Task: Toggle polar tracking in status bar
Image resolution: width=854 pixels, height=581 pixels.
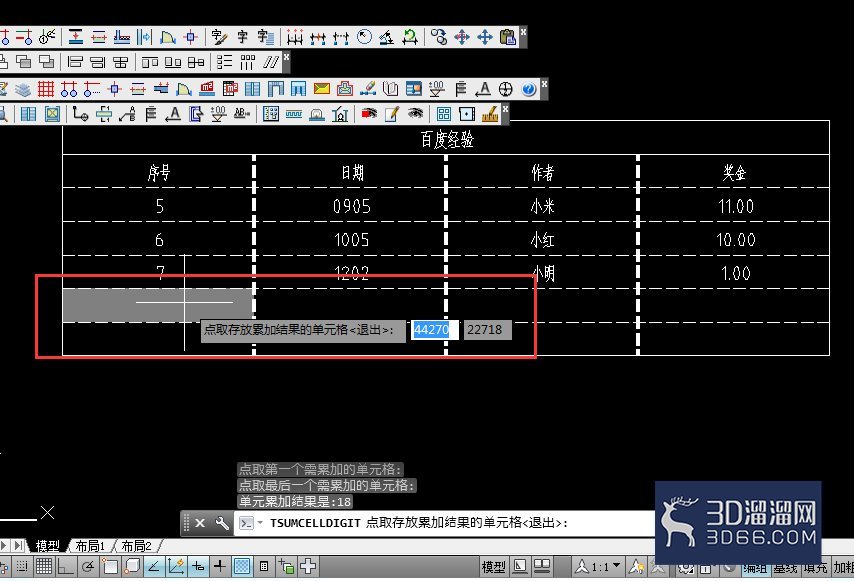Action: [x=87, y=567]
